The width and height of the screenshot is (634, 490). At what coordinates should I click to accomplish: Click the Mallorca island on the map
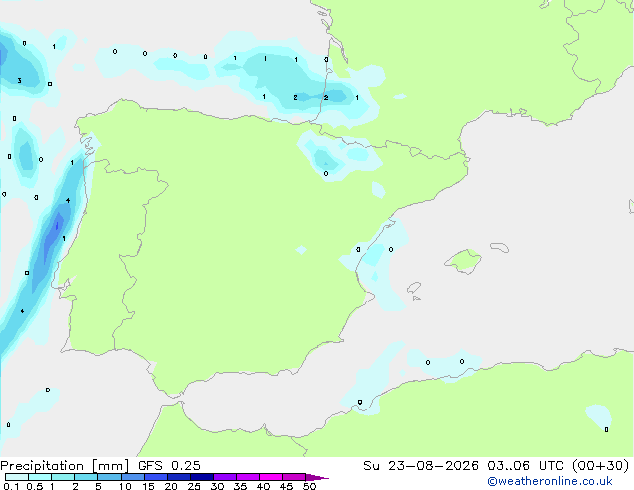tap(463, 261)
